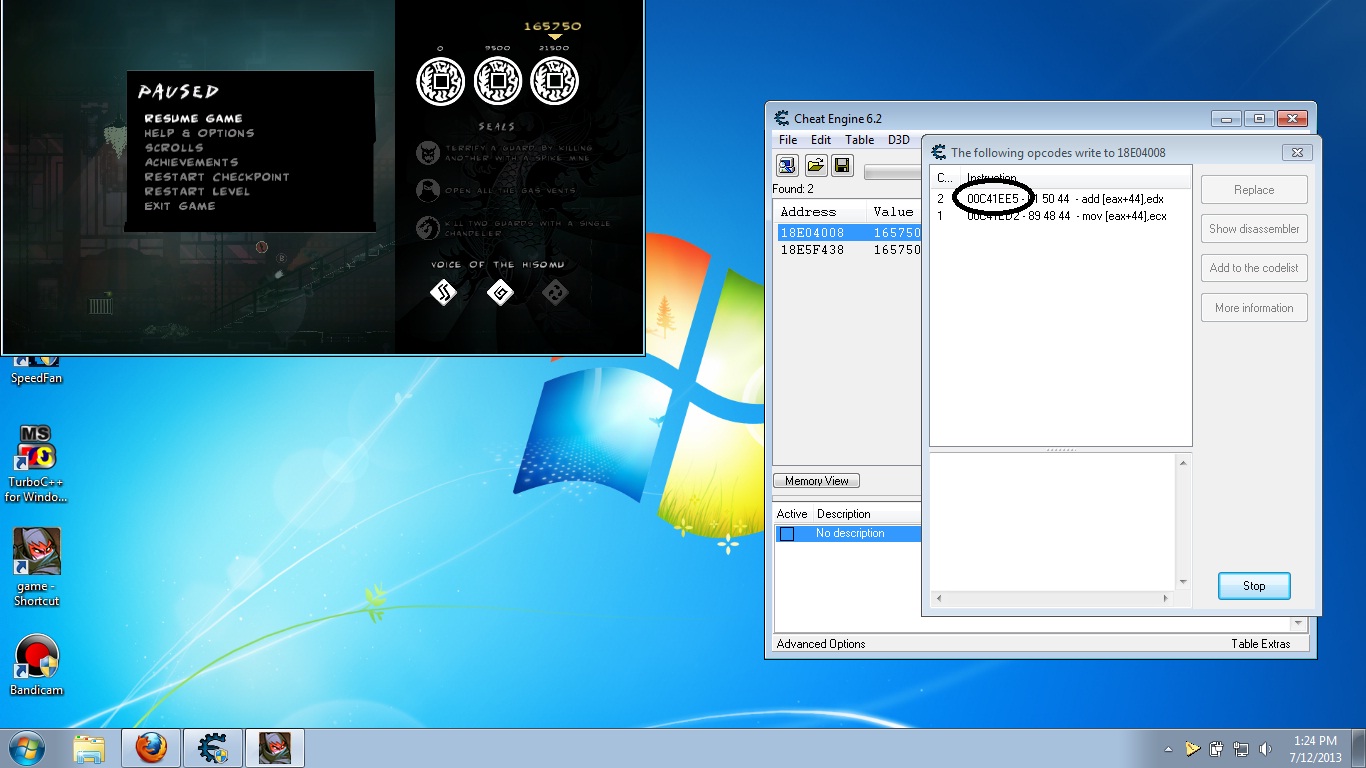The width and height of the screenshot is (1366, 768).
Task: Click Advanced Options at window bottom
Action: [821, 644]
